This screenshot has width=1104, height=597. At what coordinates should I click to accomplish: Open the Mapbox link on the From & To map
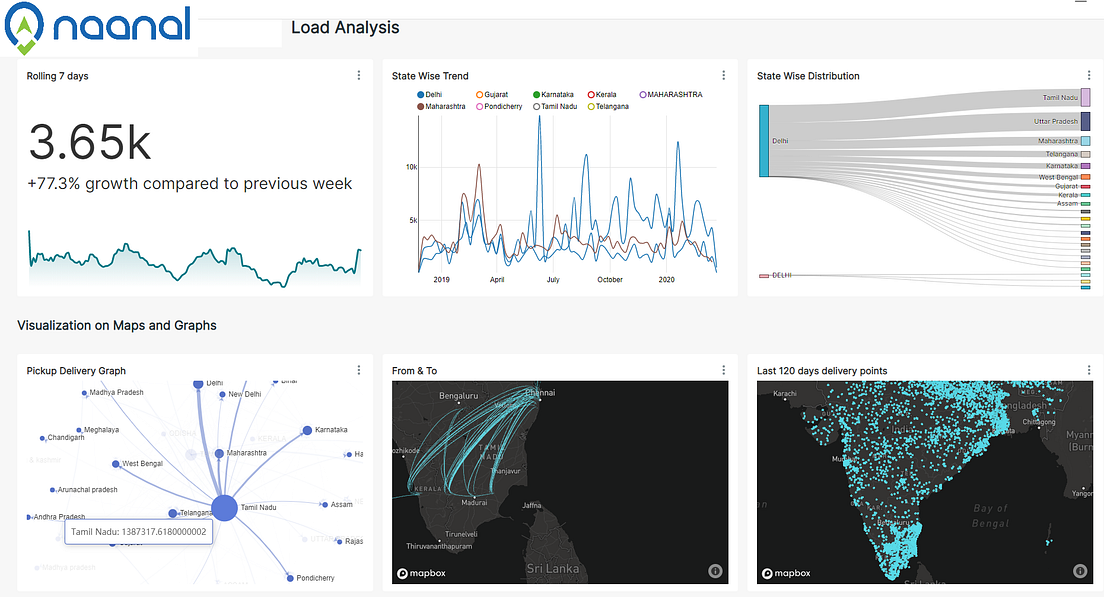[424, 572]
